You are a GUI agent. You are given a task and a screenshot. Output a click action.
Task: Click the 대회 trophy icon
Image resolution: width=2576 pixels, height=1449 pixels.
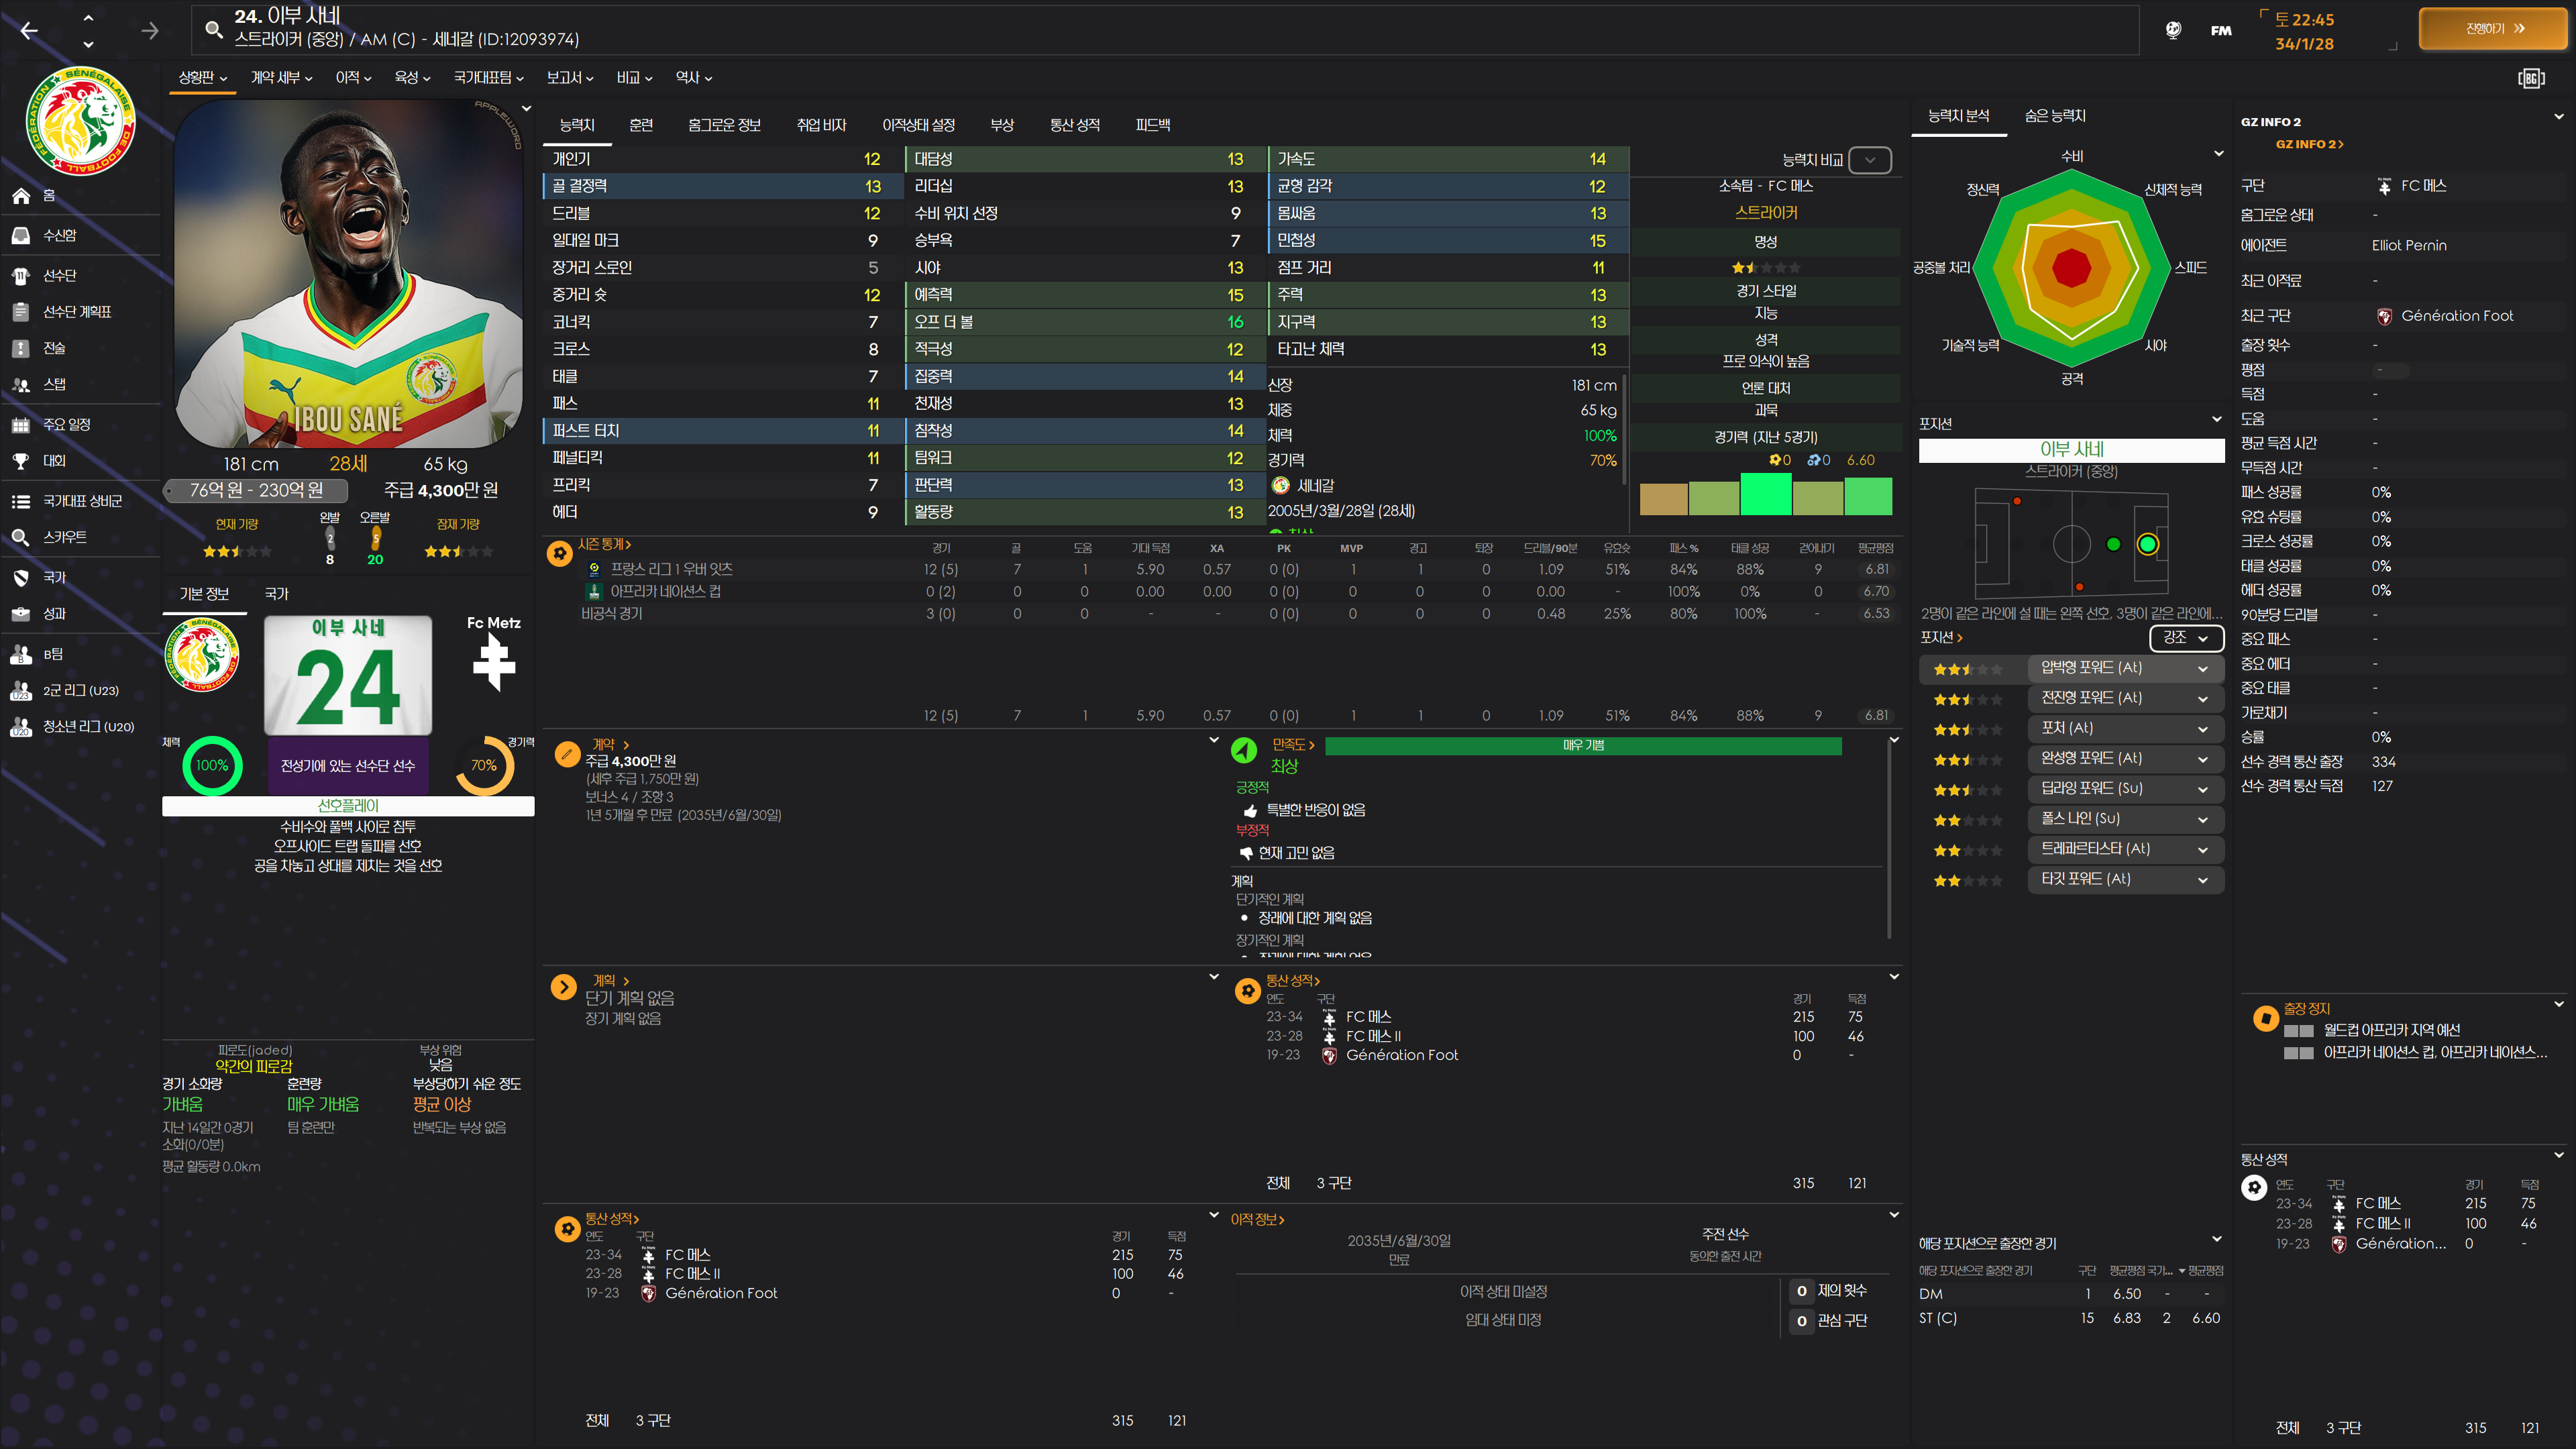[21, 461]
